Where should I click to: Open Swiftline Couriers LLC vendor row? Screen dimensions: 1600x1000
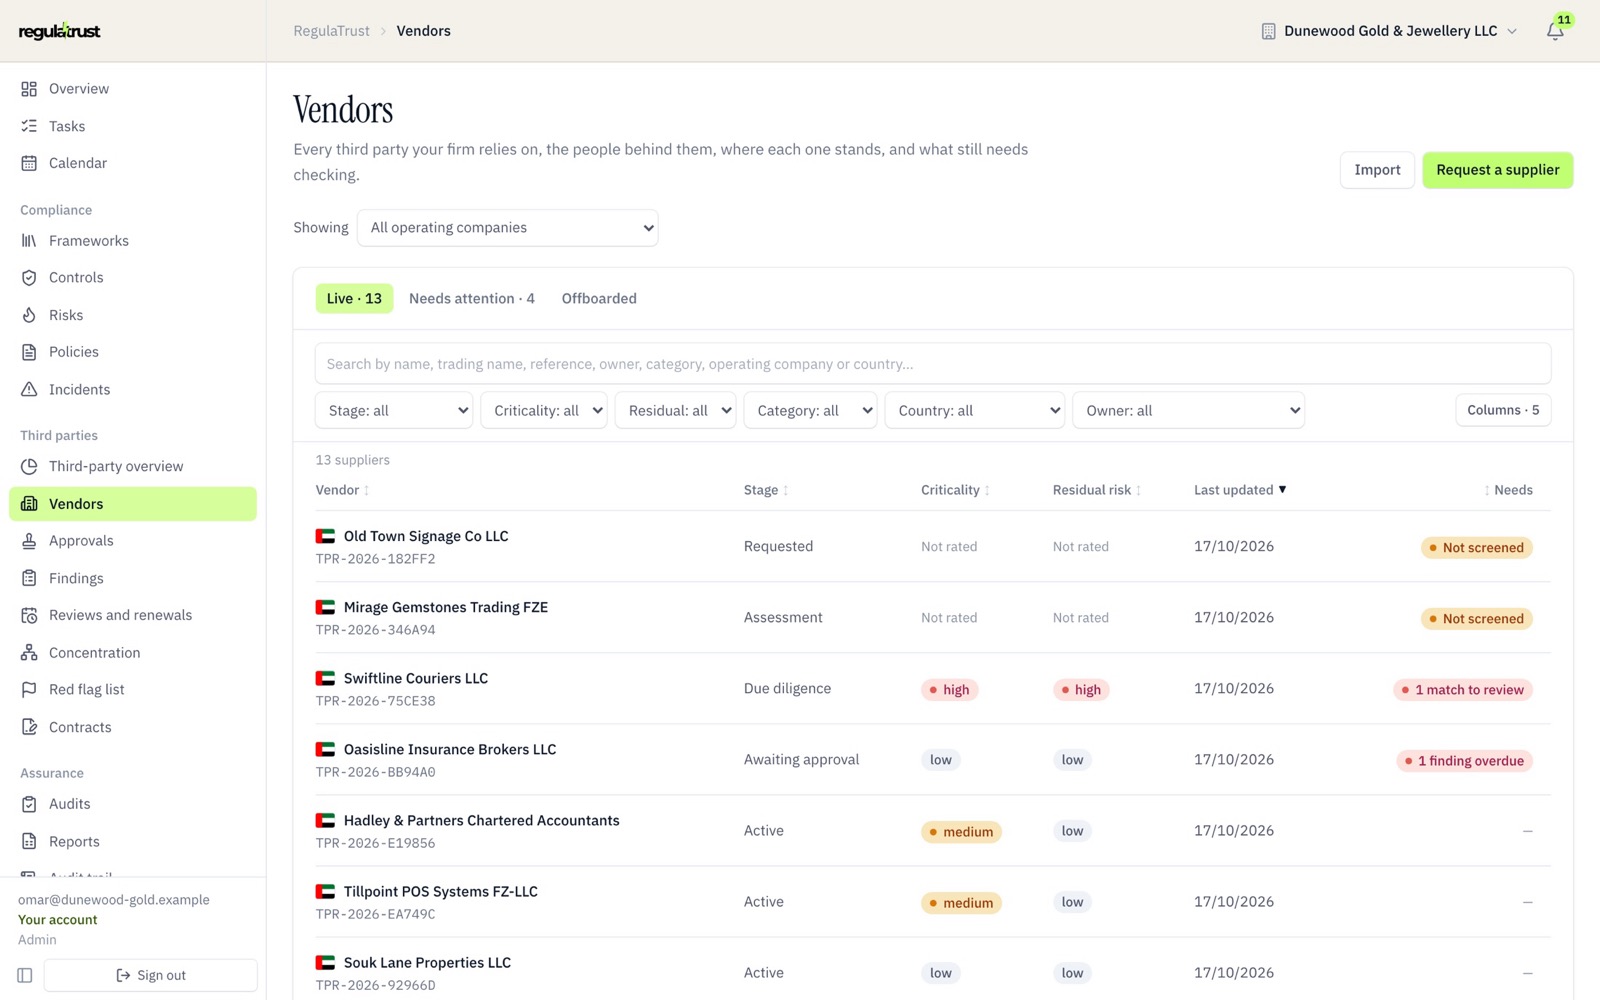pyautogui.click(x=933, y=688)
